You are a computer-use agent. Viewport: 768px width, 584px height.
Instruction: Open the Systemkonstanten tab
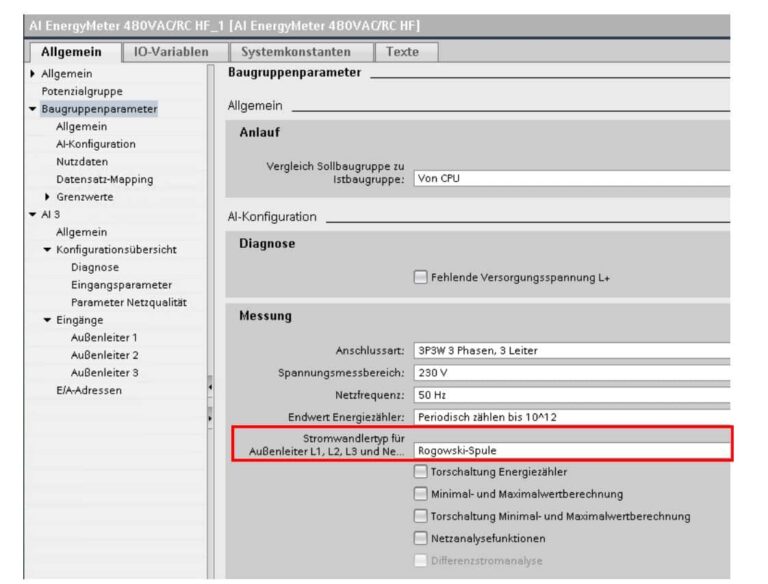(298, 51)
